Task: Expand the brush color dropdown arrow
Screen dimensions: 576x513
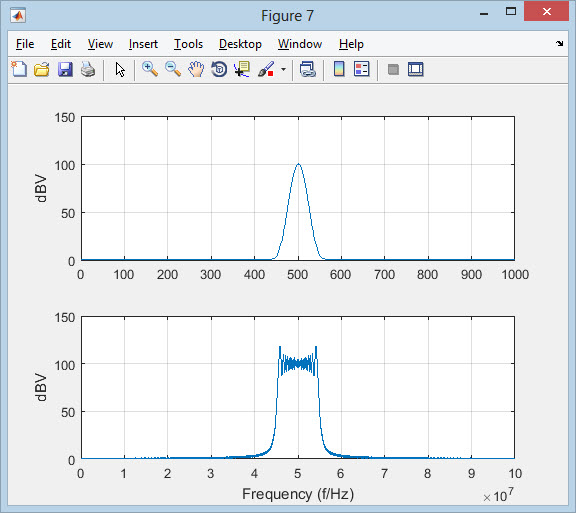Action: tap(283, 69)
